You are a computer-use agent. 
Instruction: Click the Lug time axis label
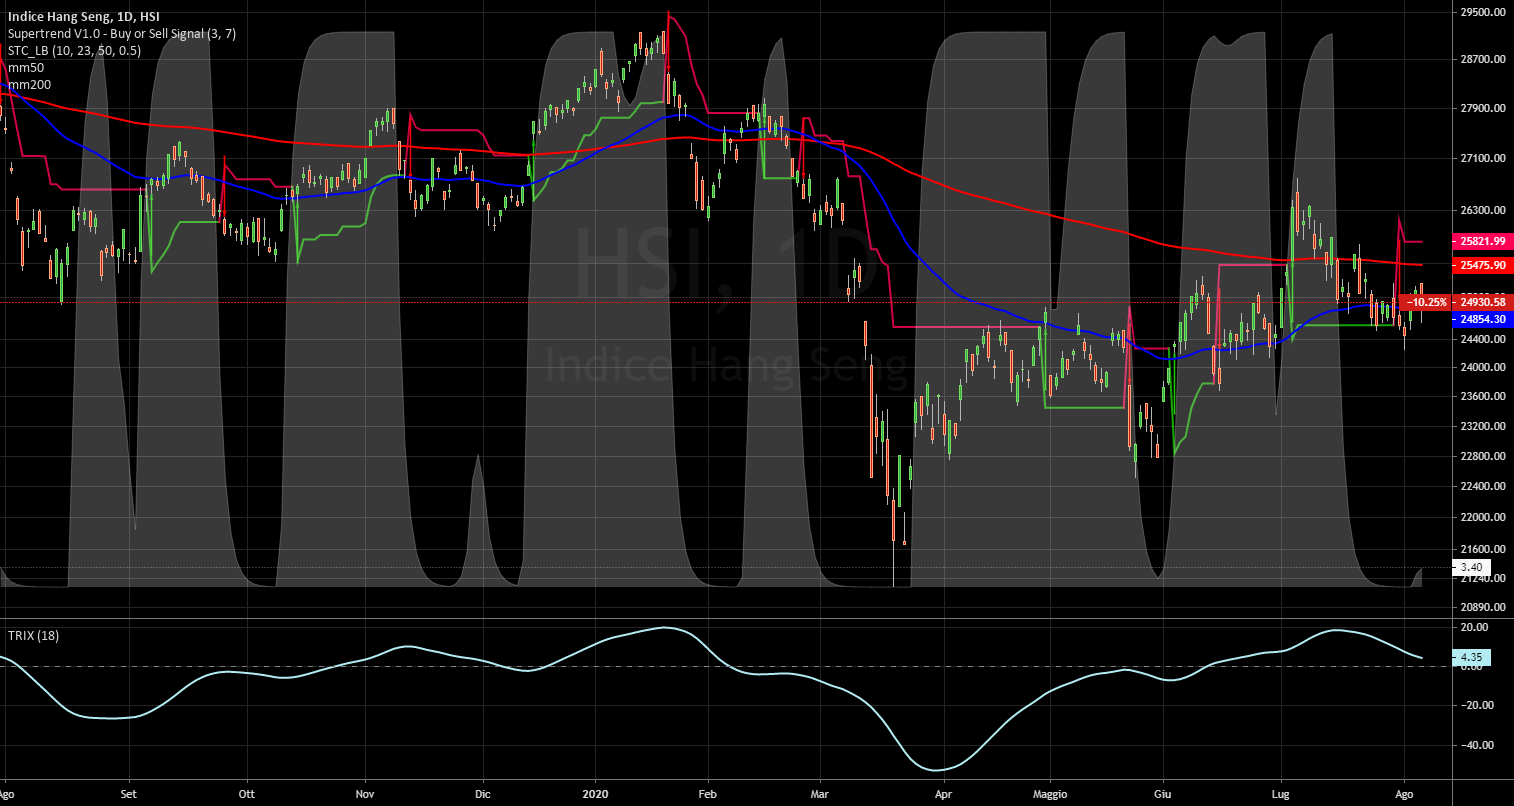(1281, 794)
